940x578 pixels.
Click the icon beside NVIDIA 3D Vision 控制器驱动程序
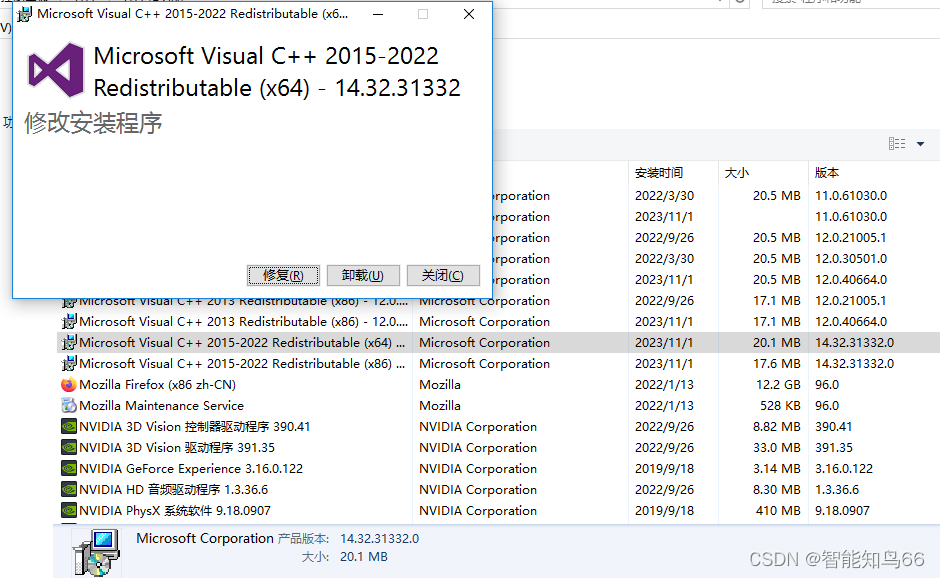tap(69, 426)
